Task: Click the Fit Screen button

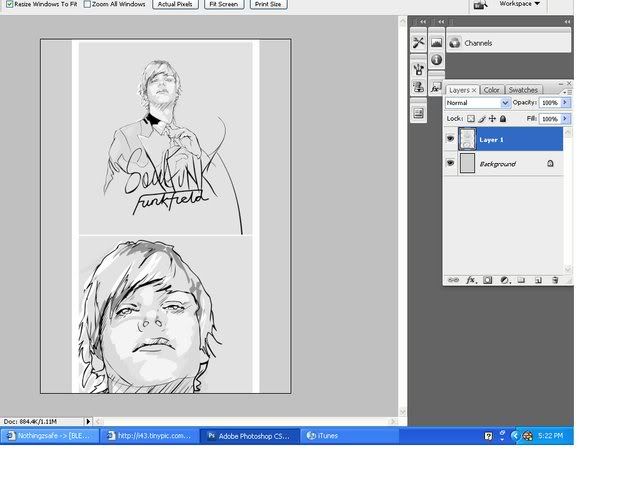Action: click(222, 5)
